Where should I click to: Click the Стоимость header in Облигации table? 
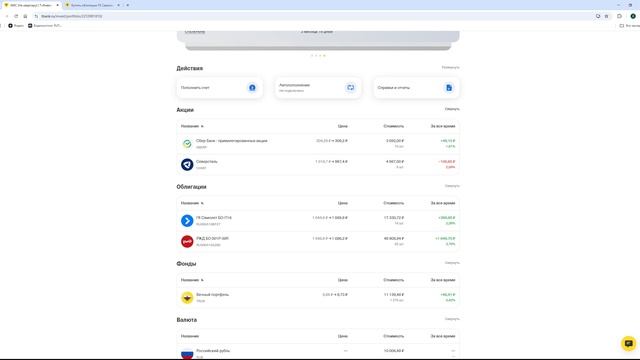393,203
